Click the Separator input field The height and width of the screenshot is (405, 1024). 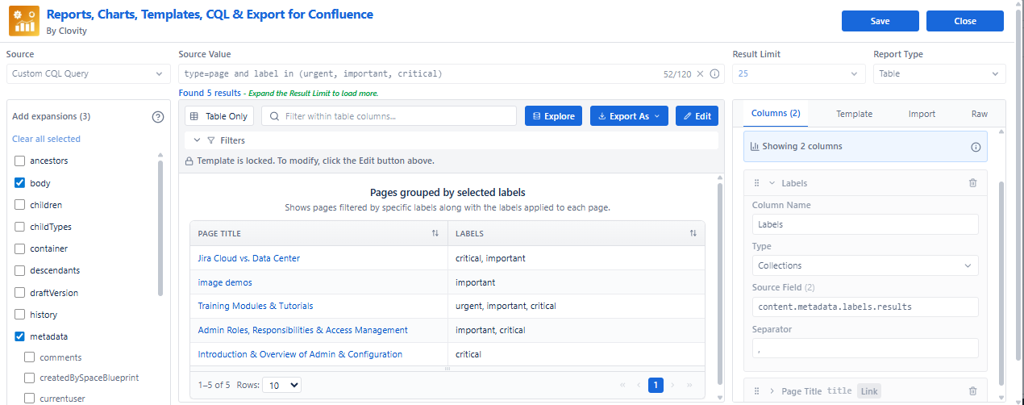865,348
